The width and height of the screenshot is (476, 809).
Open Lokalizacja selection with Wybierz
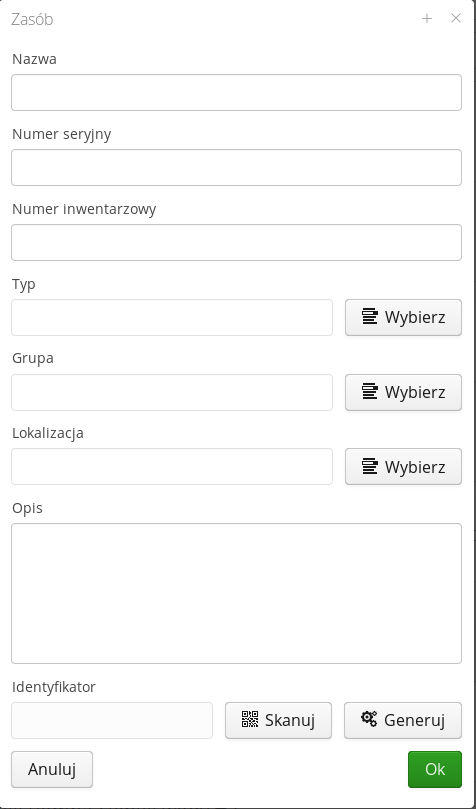pos(403,466)
